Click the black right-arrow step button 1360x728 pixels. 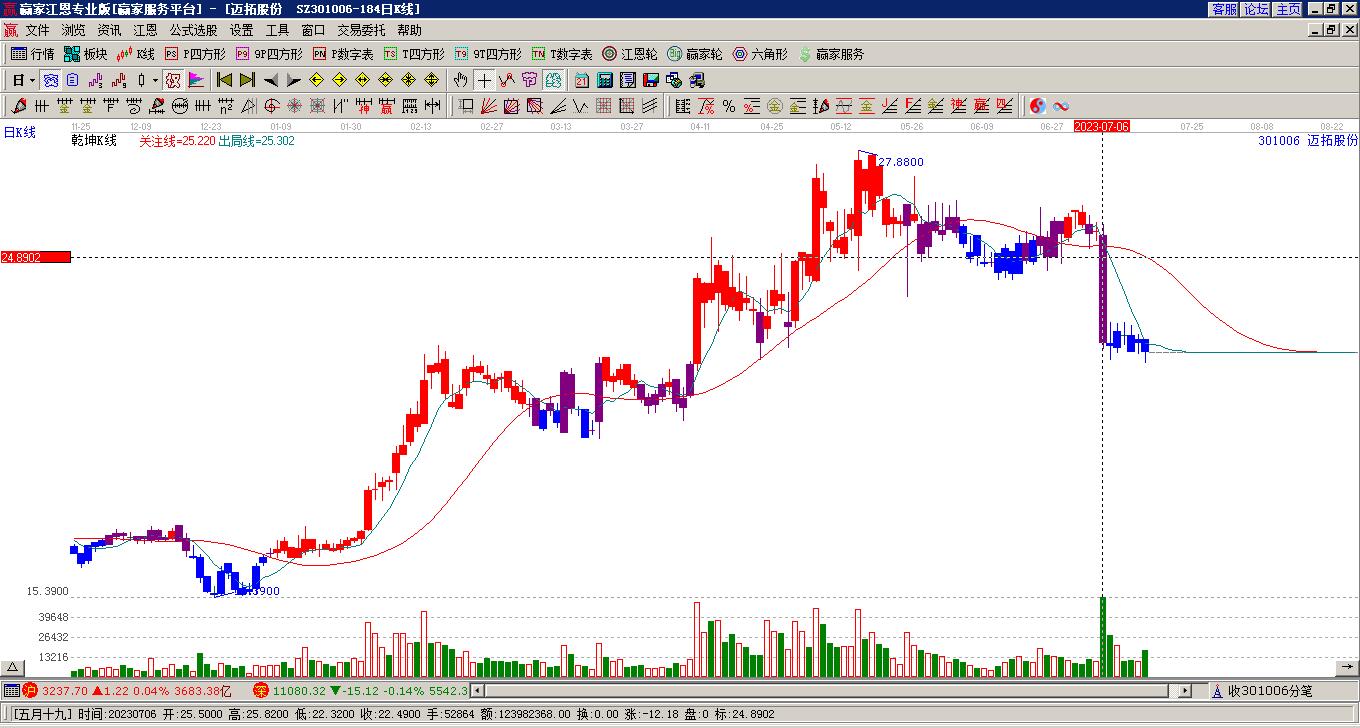click(x=294, y=80)
